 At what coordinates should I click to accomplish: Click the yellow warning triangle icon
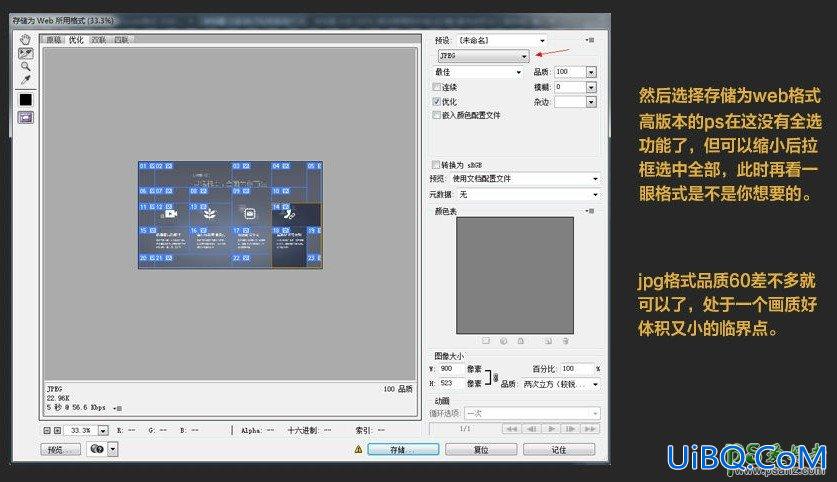(358, 449)
